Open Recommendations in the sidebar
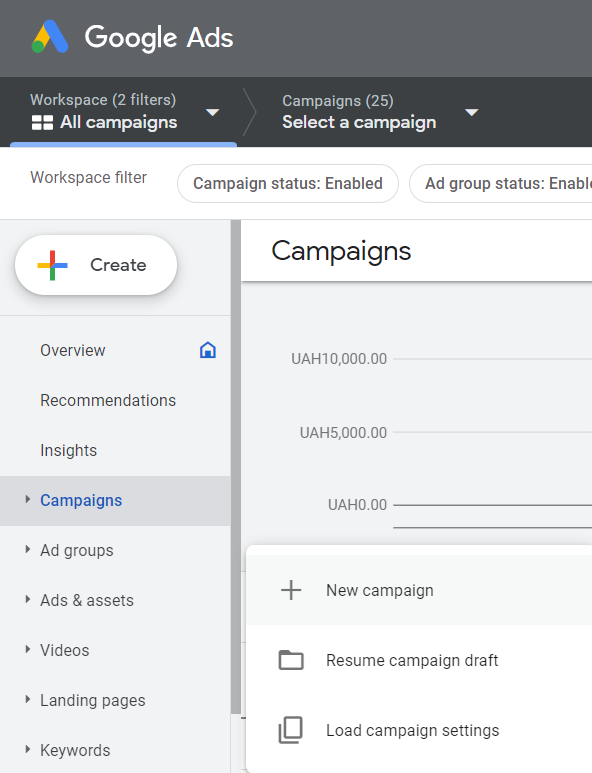 point(108,400)
